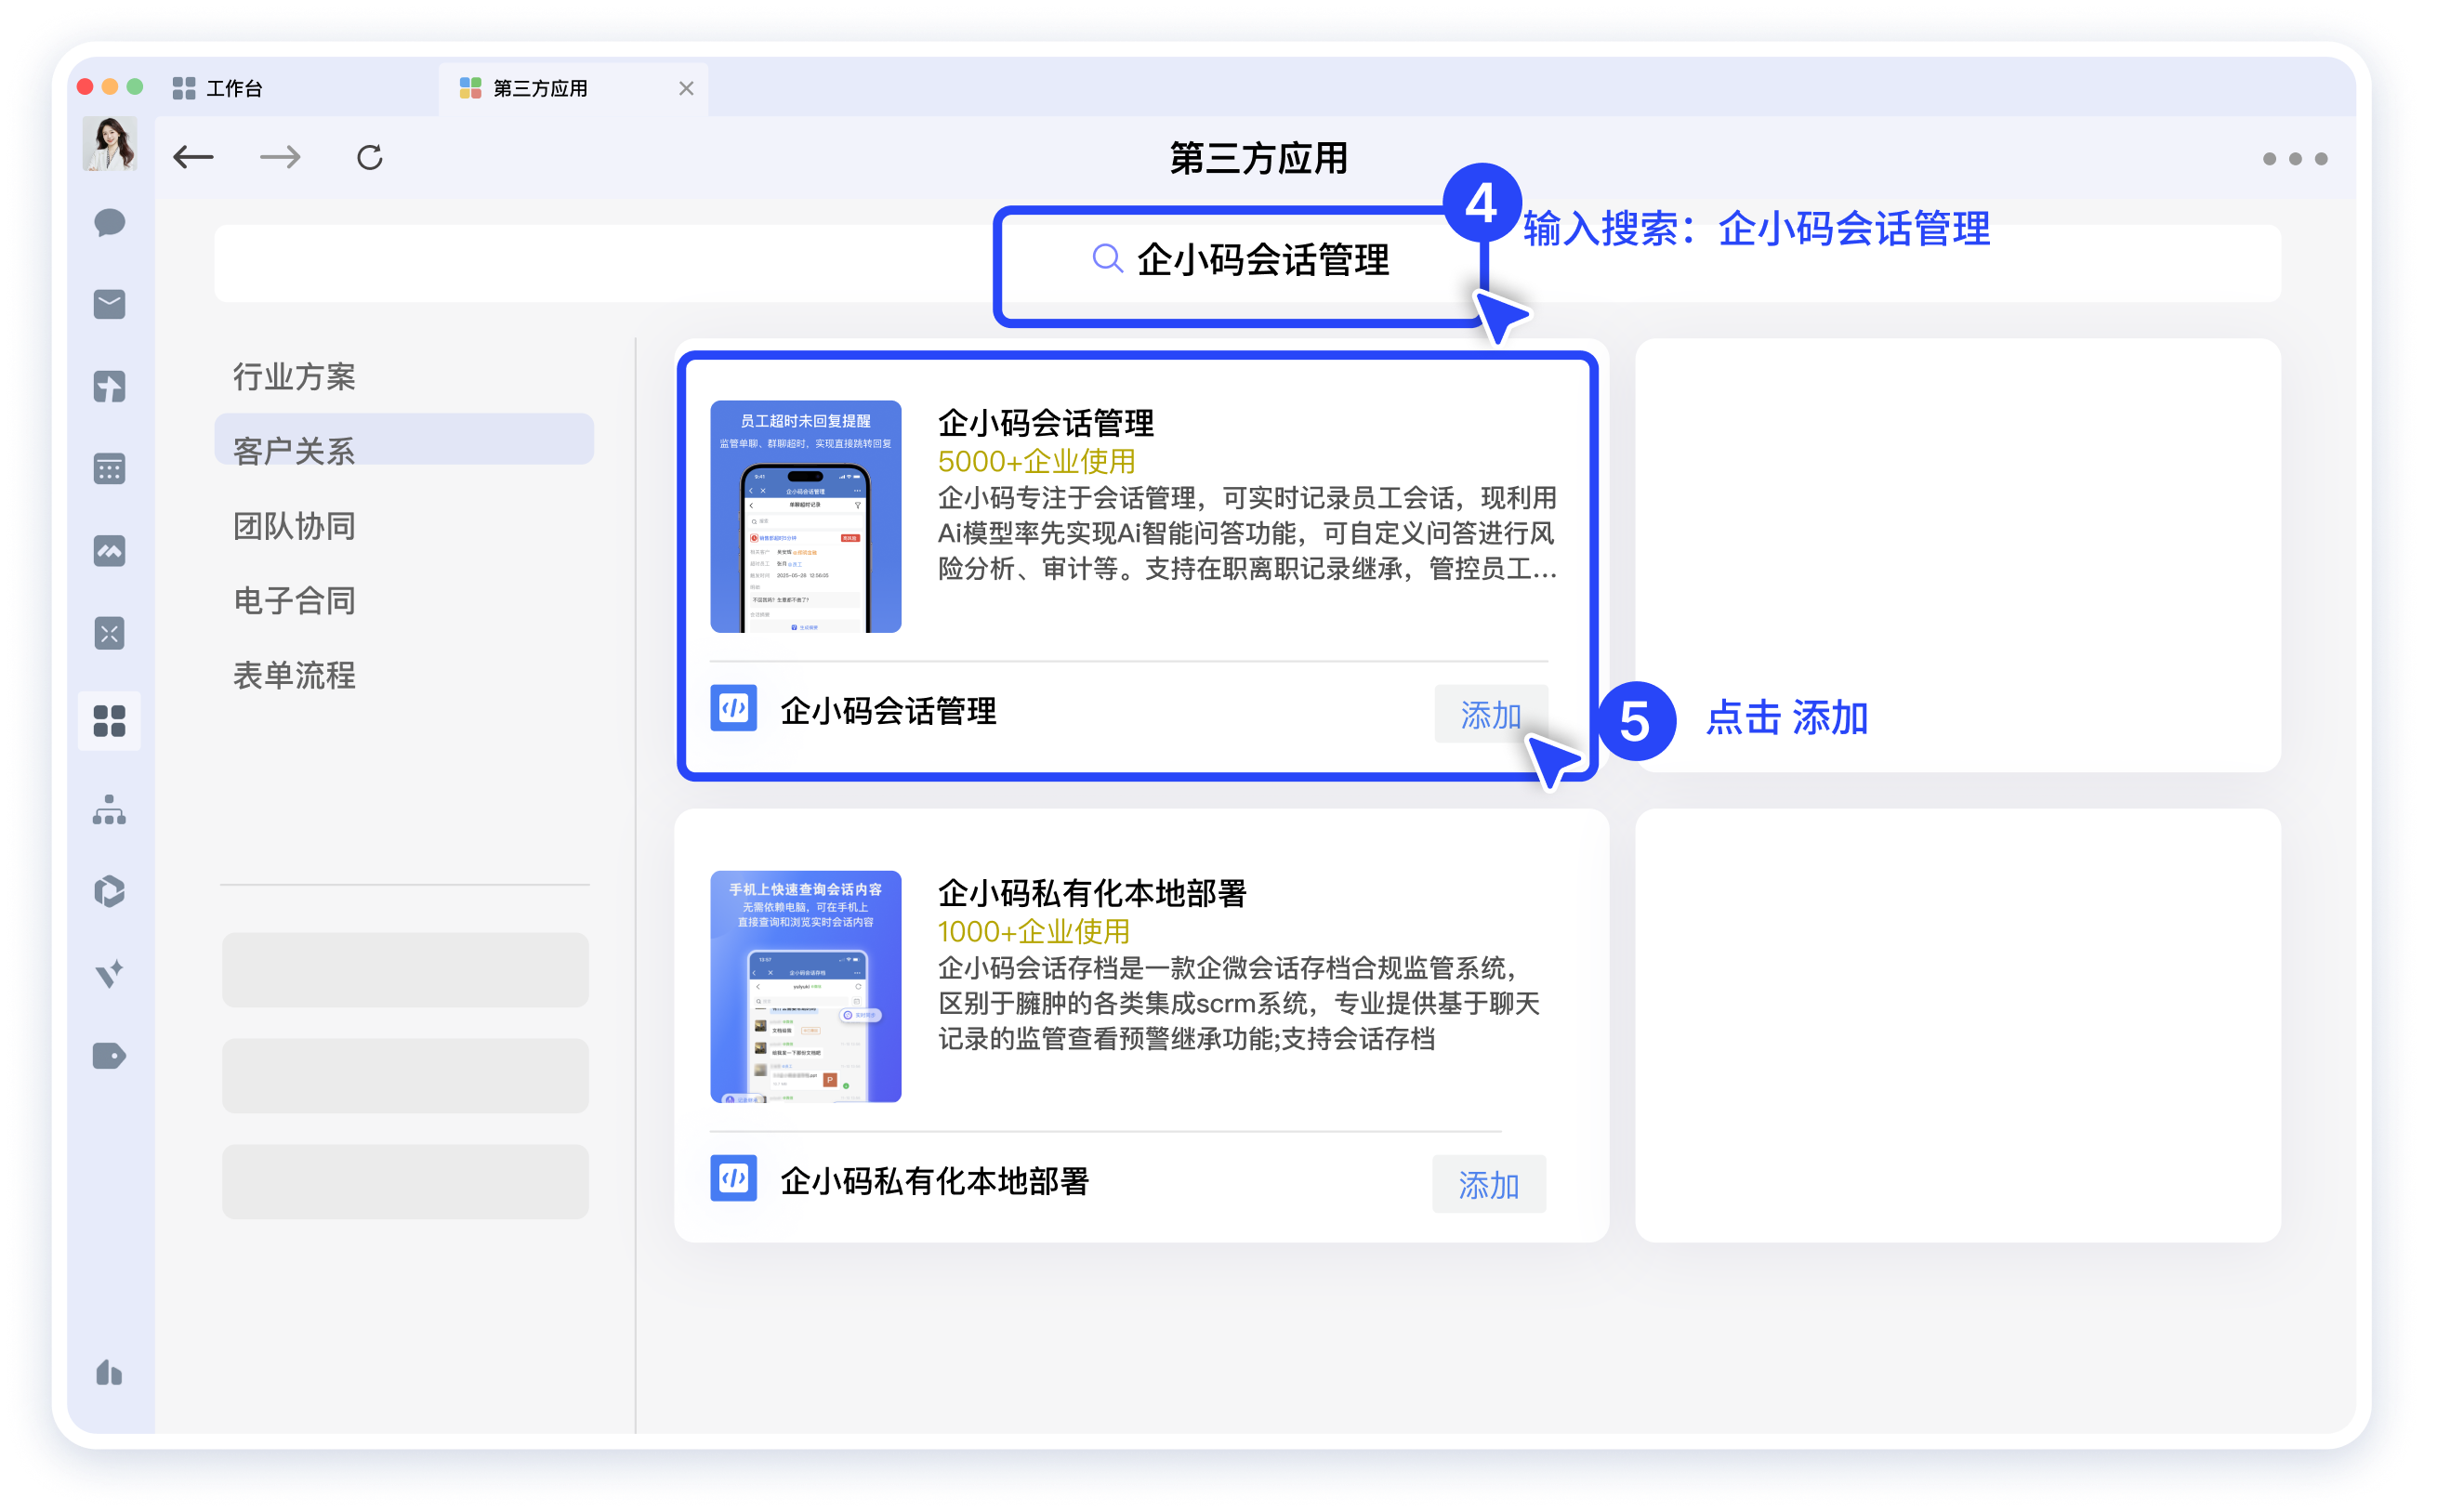Open the organization contacts hierarchy icon
This screenshot has width=2437, height=1512.
coord(109,810)
